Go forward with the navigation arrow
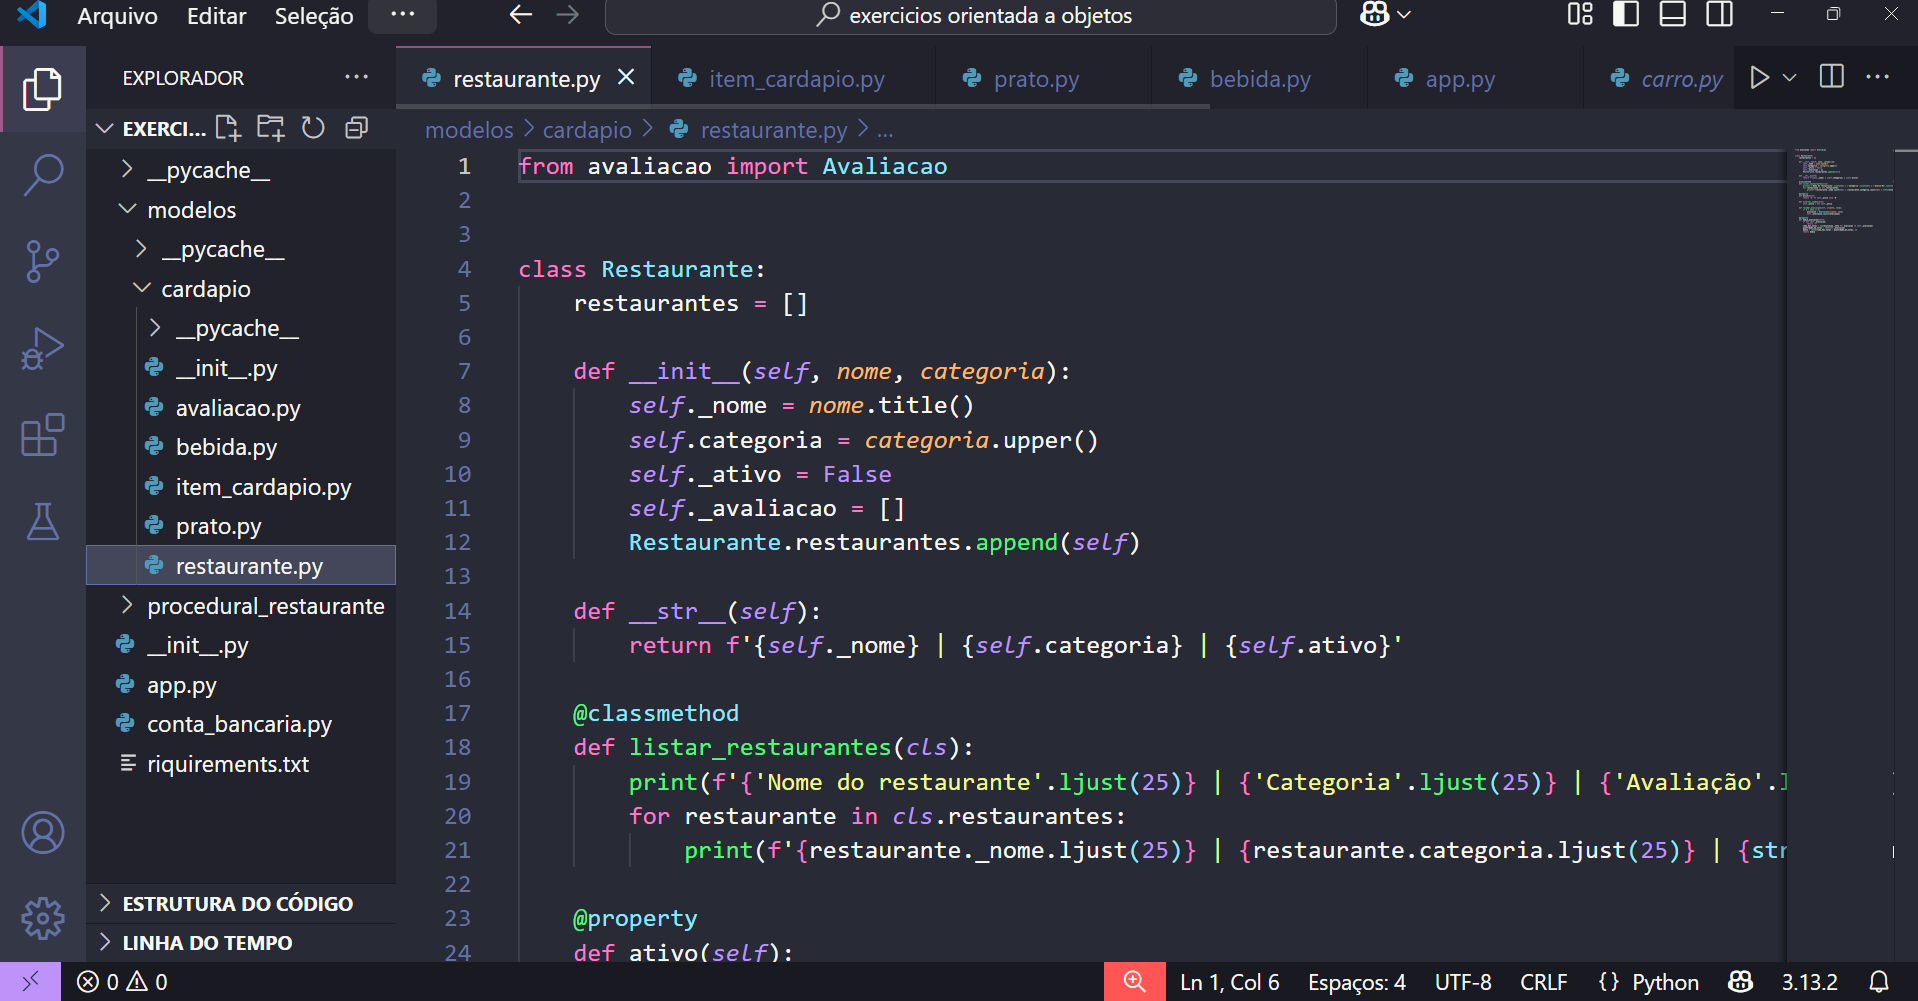Image resolution: width=1918 pixels, height=1001 pixels. click(x=567, y=15)
